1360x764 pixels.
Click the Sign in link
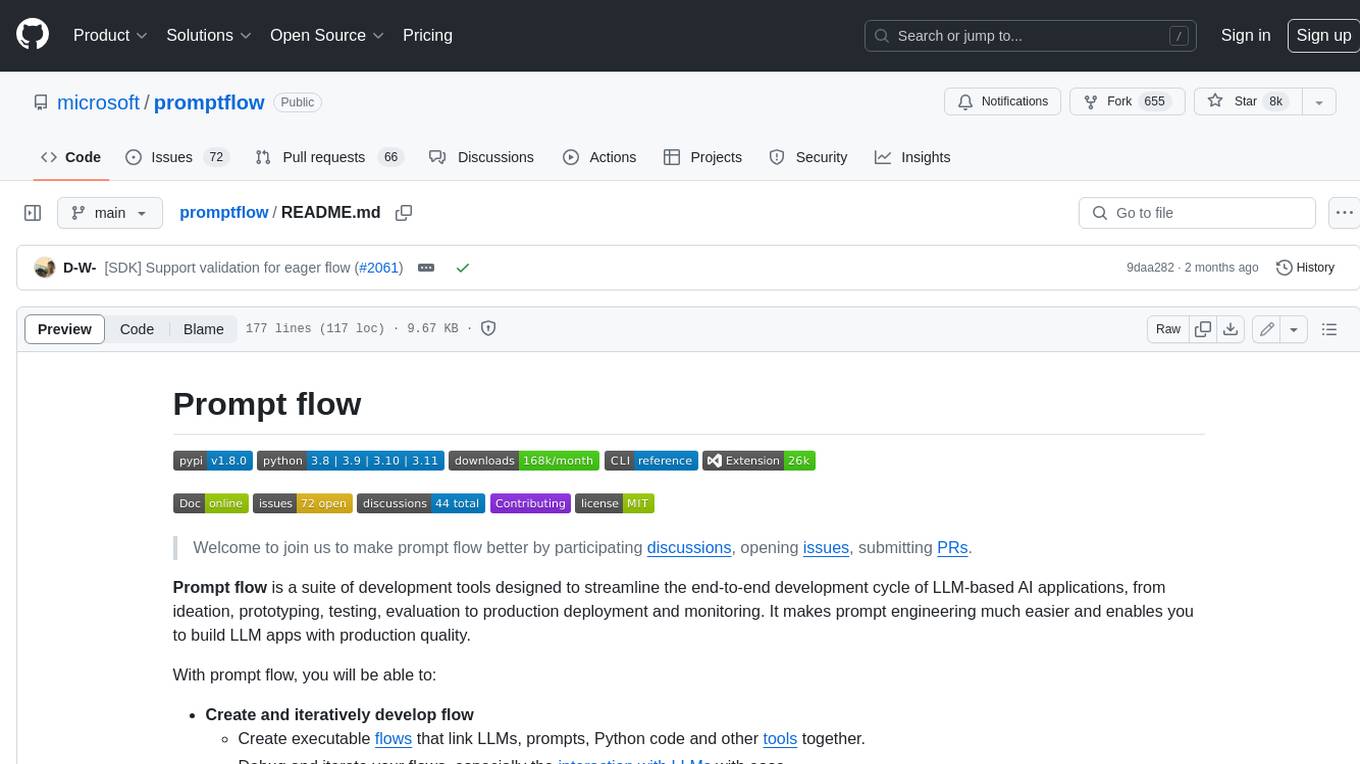pyautogui.click(x=1245, y=35)
